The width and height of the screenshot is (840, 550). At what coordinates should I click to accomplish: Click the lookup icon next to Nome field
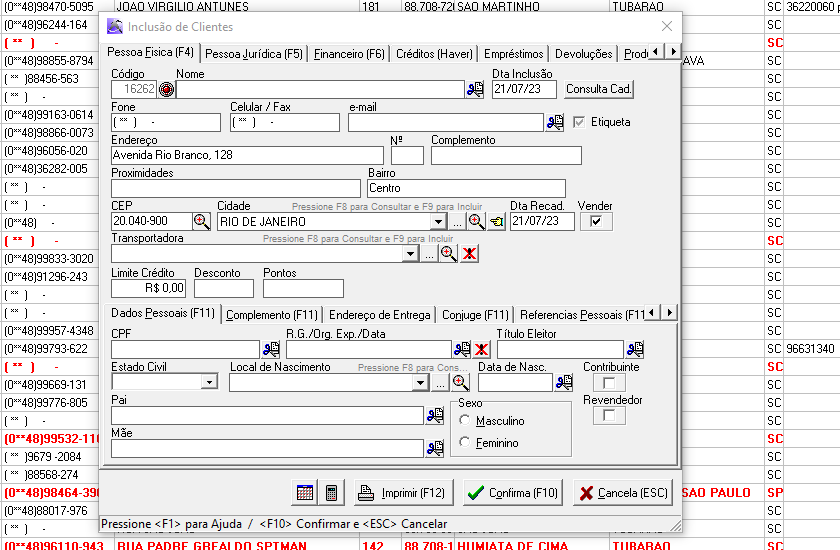click(475, 89)
